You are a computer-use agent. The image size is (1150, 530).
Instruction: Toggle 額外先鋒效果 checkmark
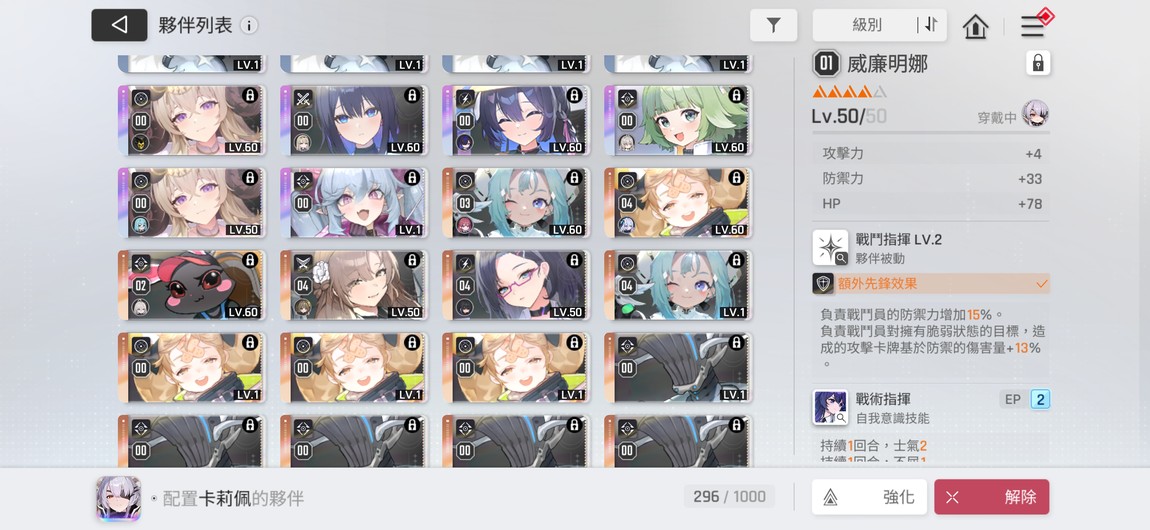pyautogui.click(x=1041, y=284)
